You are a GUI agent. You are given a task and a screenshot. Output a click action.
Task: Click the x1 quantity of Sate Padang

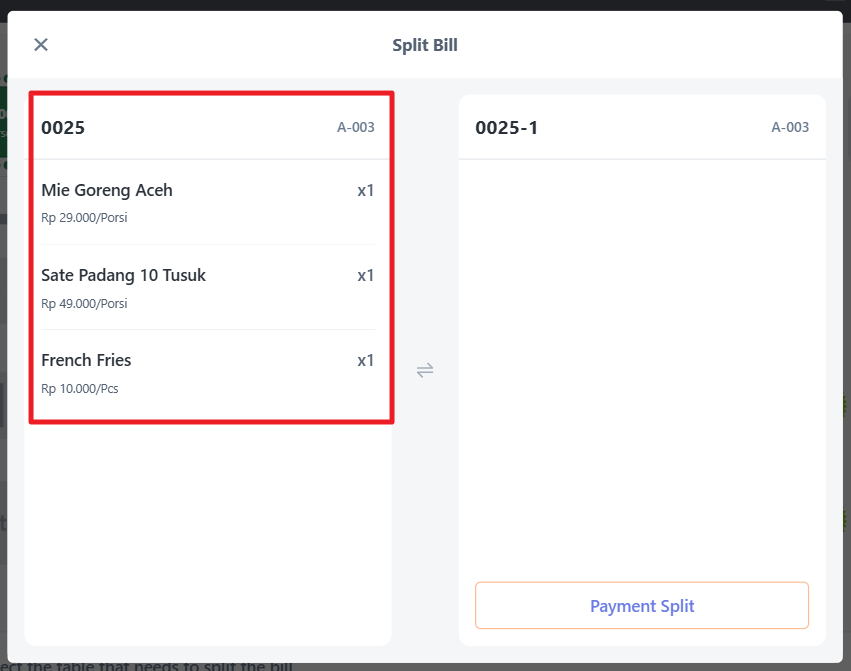(365, 275)
